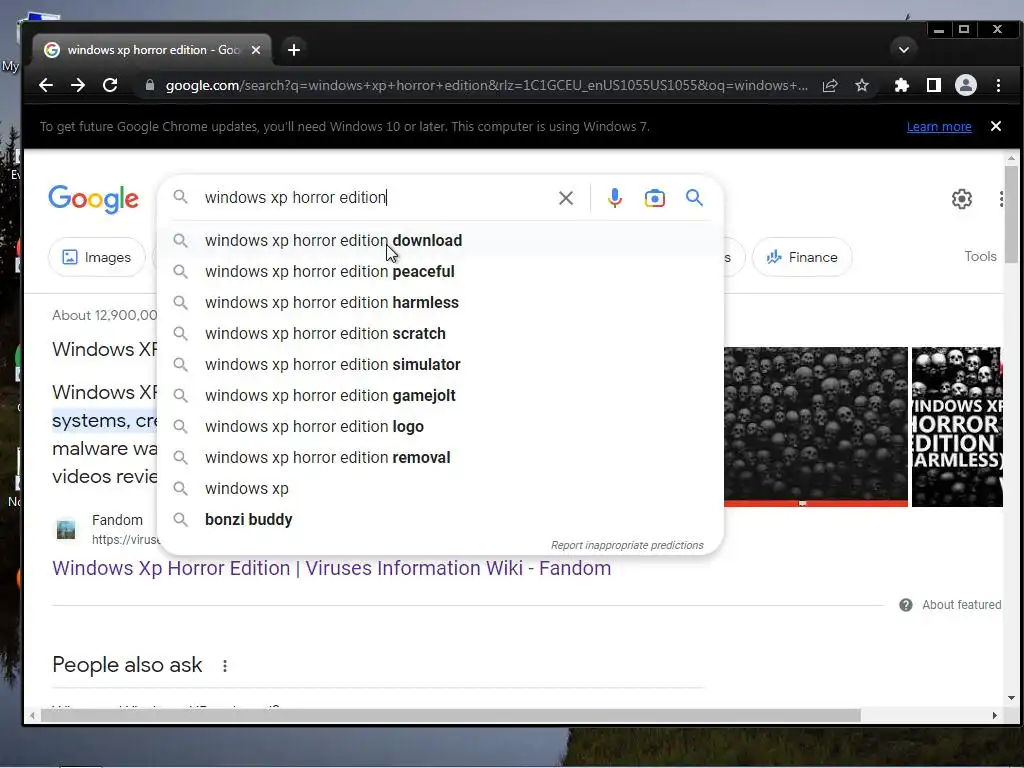Select suggestion 'windows xp horror edition removal'
Image resolution: width=1024 pixels, height=768 pixels.
pos(441,458)
